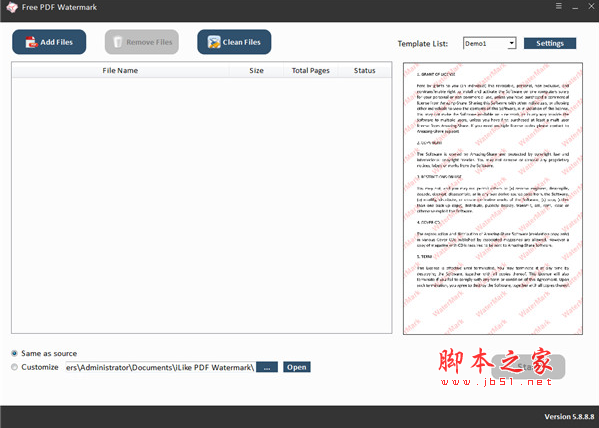Minimize the application window
The image size is (599, 428).
click(x=575, y=7)
